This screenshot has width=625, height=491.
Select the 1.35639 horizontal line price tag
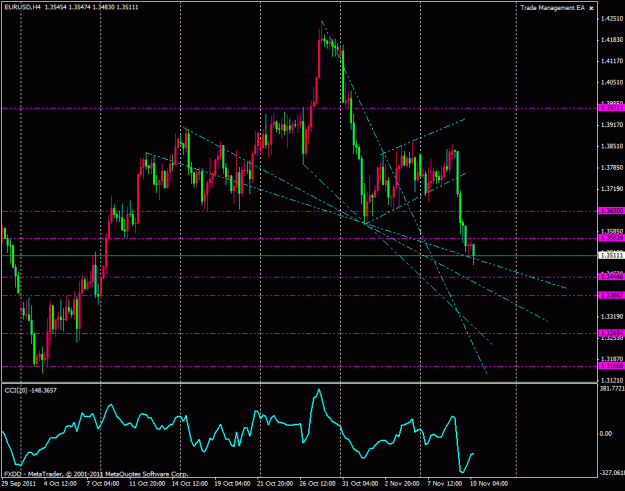(x=612, y=238)
